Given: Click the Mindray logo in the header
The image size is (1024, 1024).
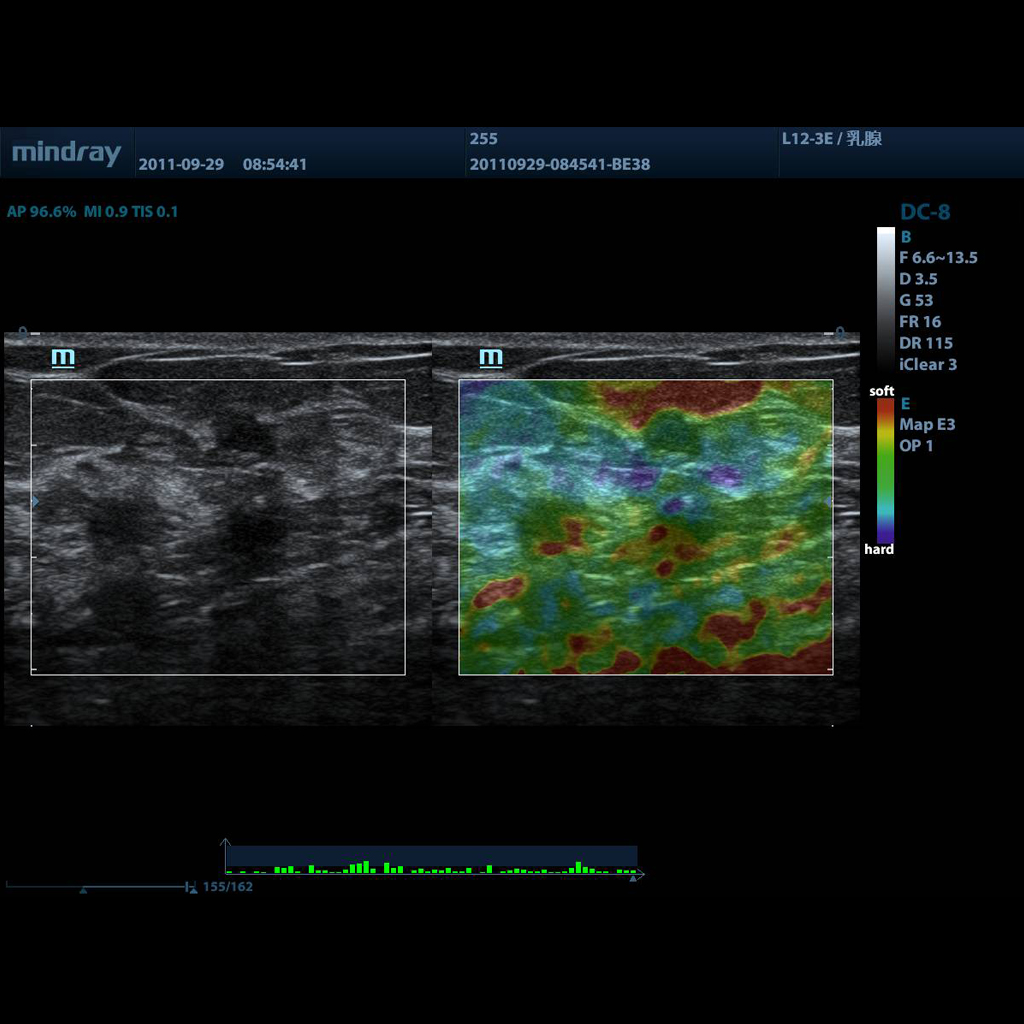Looking at the screenshot, I should coord(65,153).
